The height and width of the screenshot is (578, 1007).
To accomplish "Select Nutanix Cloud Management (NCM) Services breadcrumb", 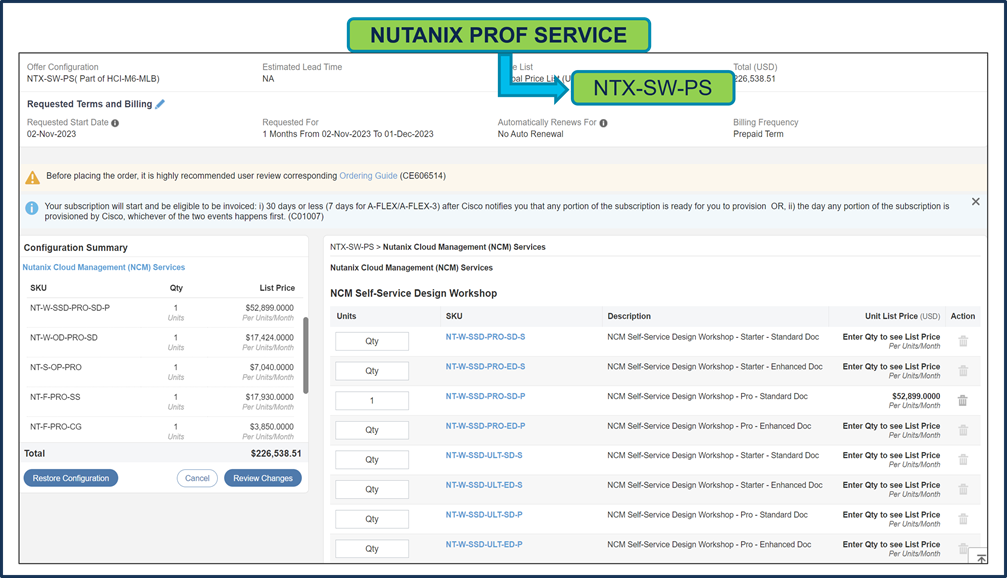I will [x=464, y=247].
